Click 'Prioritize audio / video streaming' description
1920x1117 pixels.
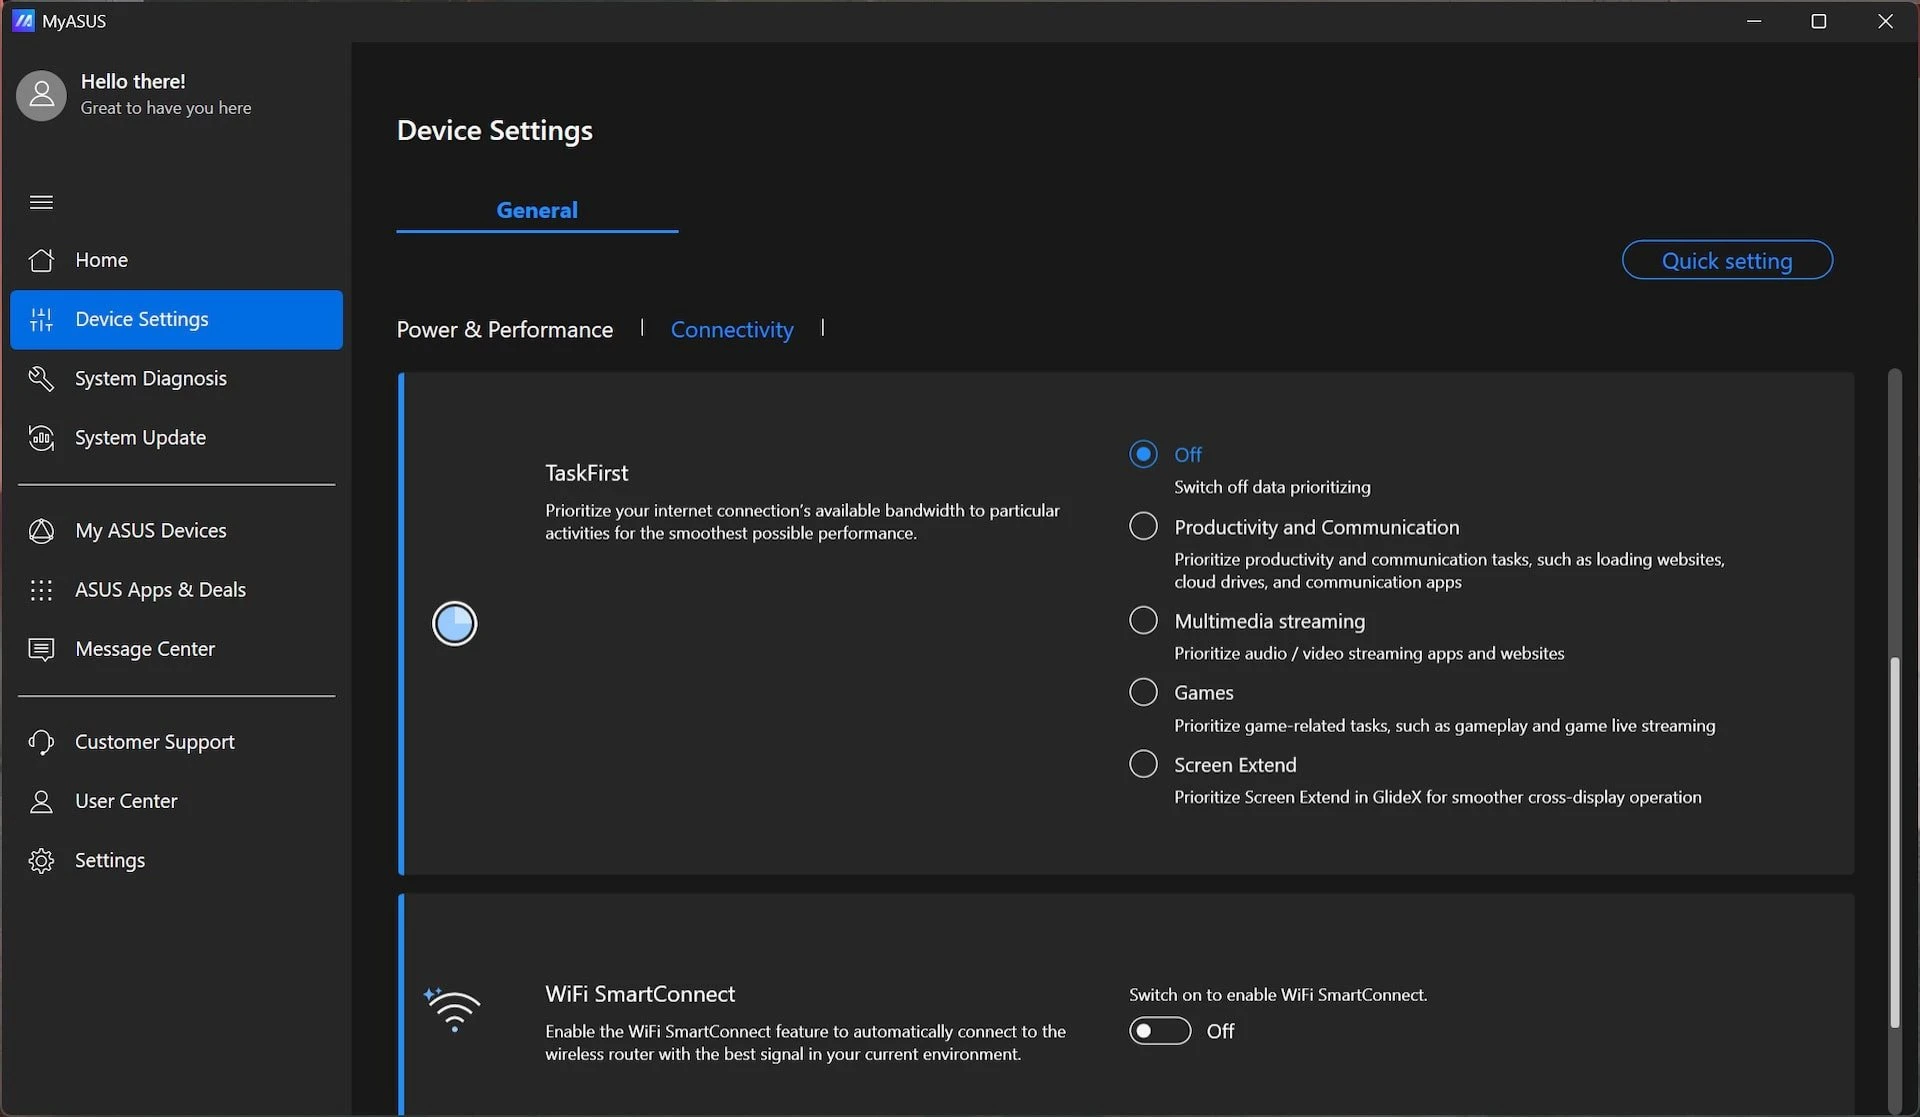[1369, 653]
